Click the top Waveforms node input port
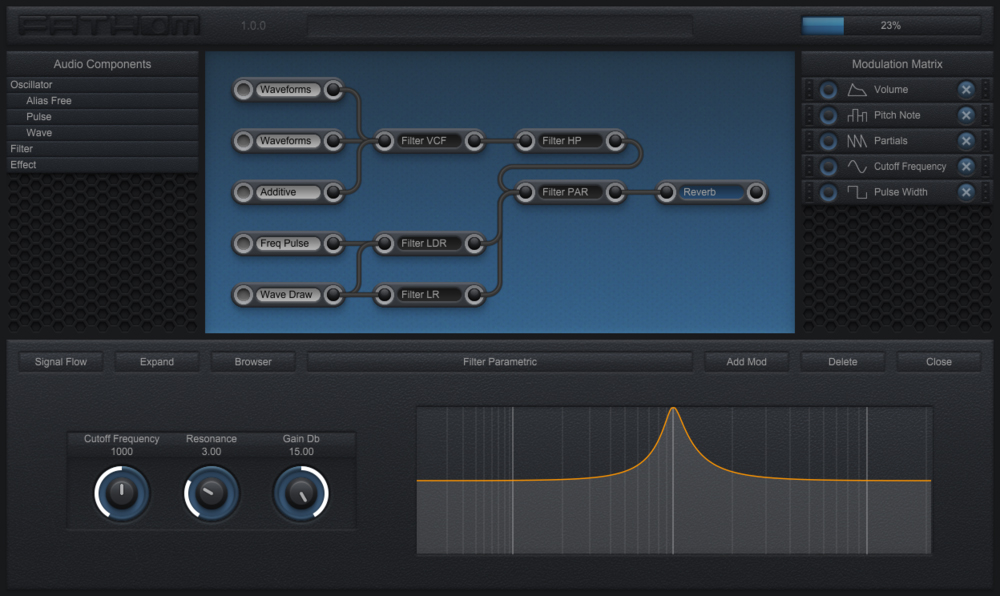 click(243, 90)
